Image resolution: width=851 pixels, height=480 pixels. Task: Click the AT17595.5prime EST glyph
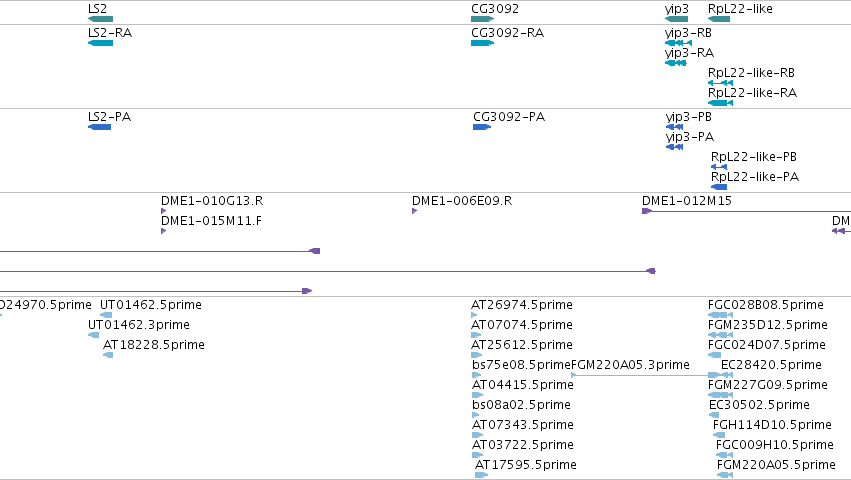coord(481,475)
